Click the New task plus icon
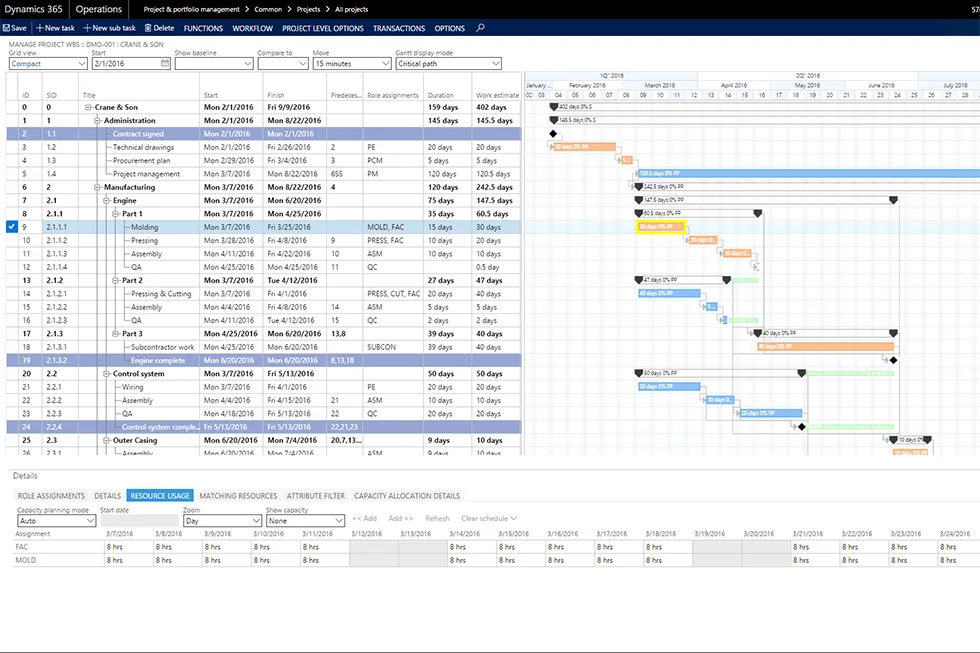Screen dimensions: 980x653 click(39, 28)
